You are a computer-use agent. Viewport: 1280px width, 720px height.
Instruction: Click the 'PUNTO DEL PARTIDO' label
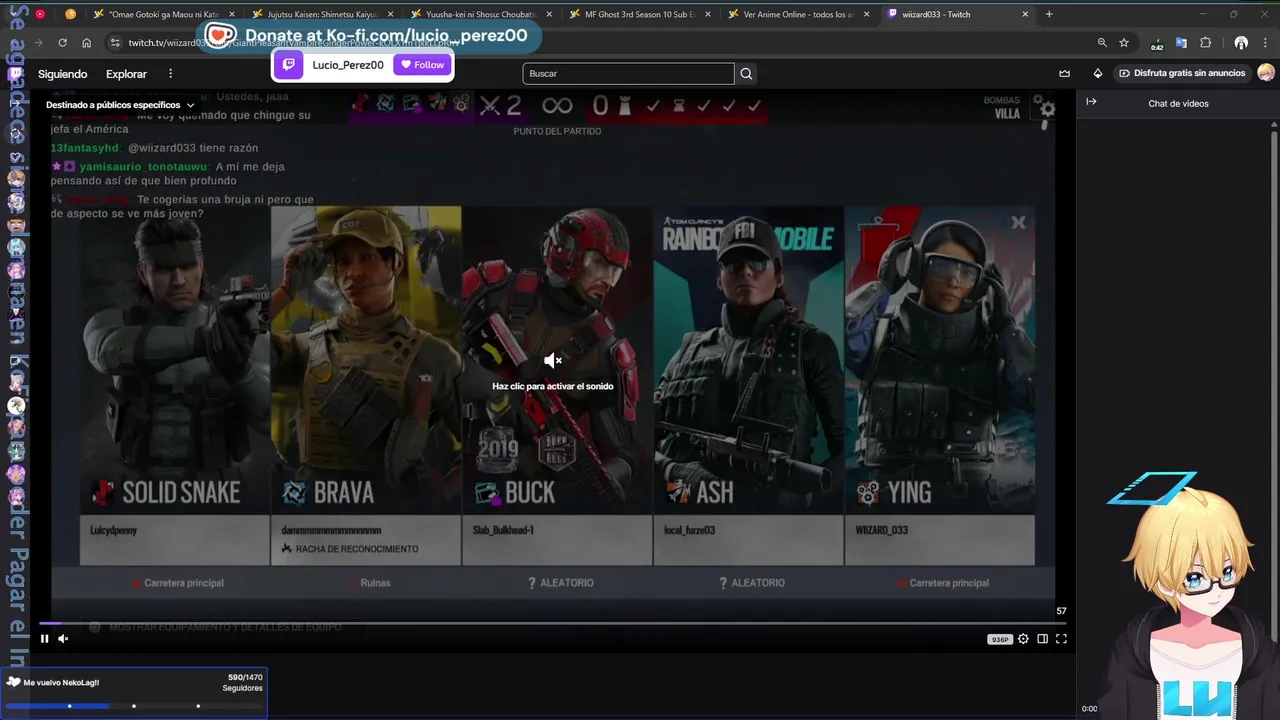click(x=557, y=131)
